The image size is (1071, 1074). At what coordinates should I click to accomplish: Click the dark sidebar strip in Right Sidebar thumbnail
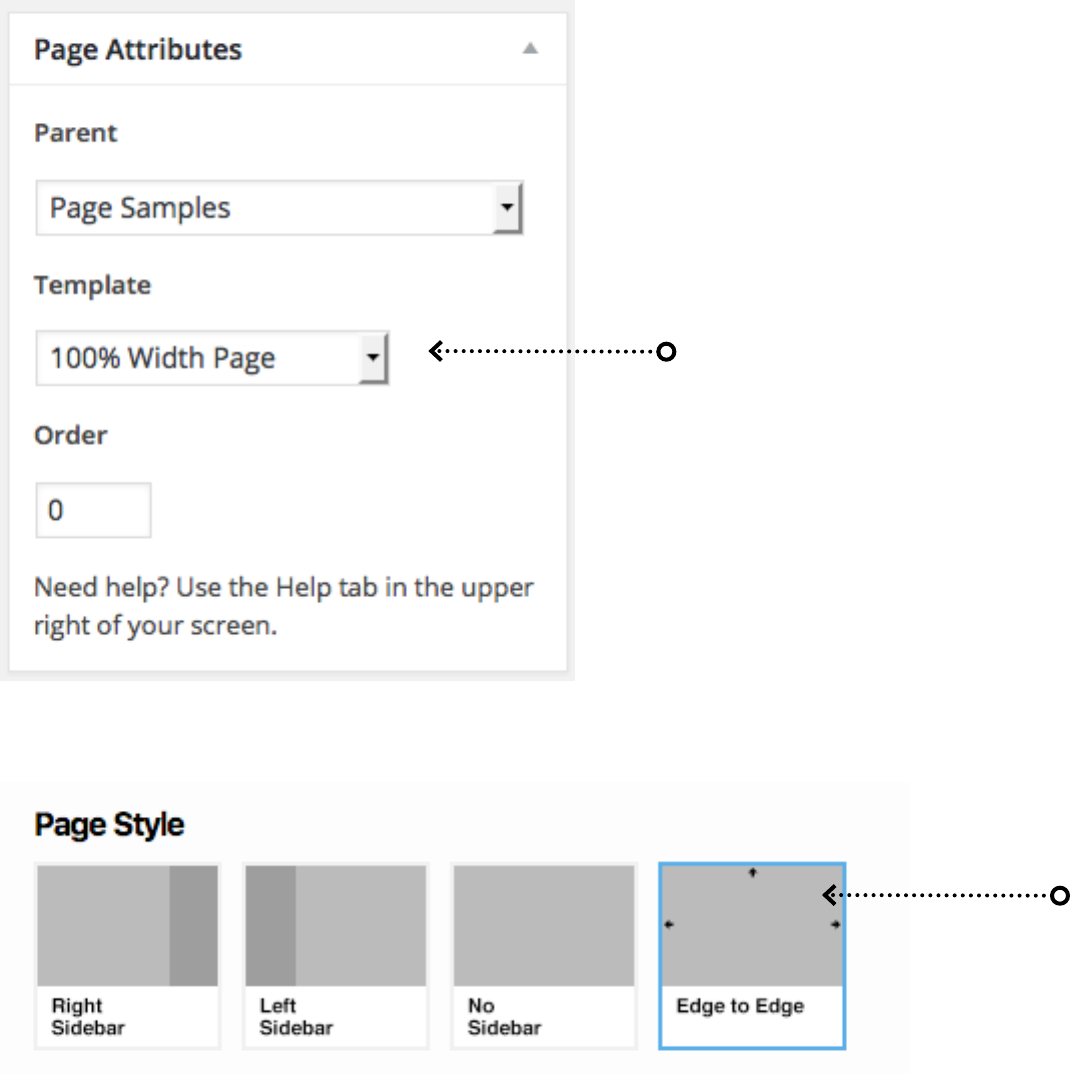click(x=193, y=926)
